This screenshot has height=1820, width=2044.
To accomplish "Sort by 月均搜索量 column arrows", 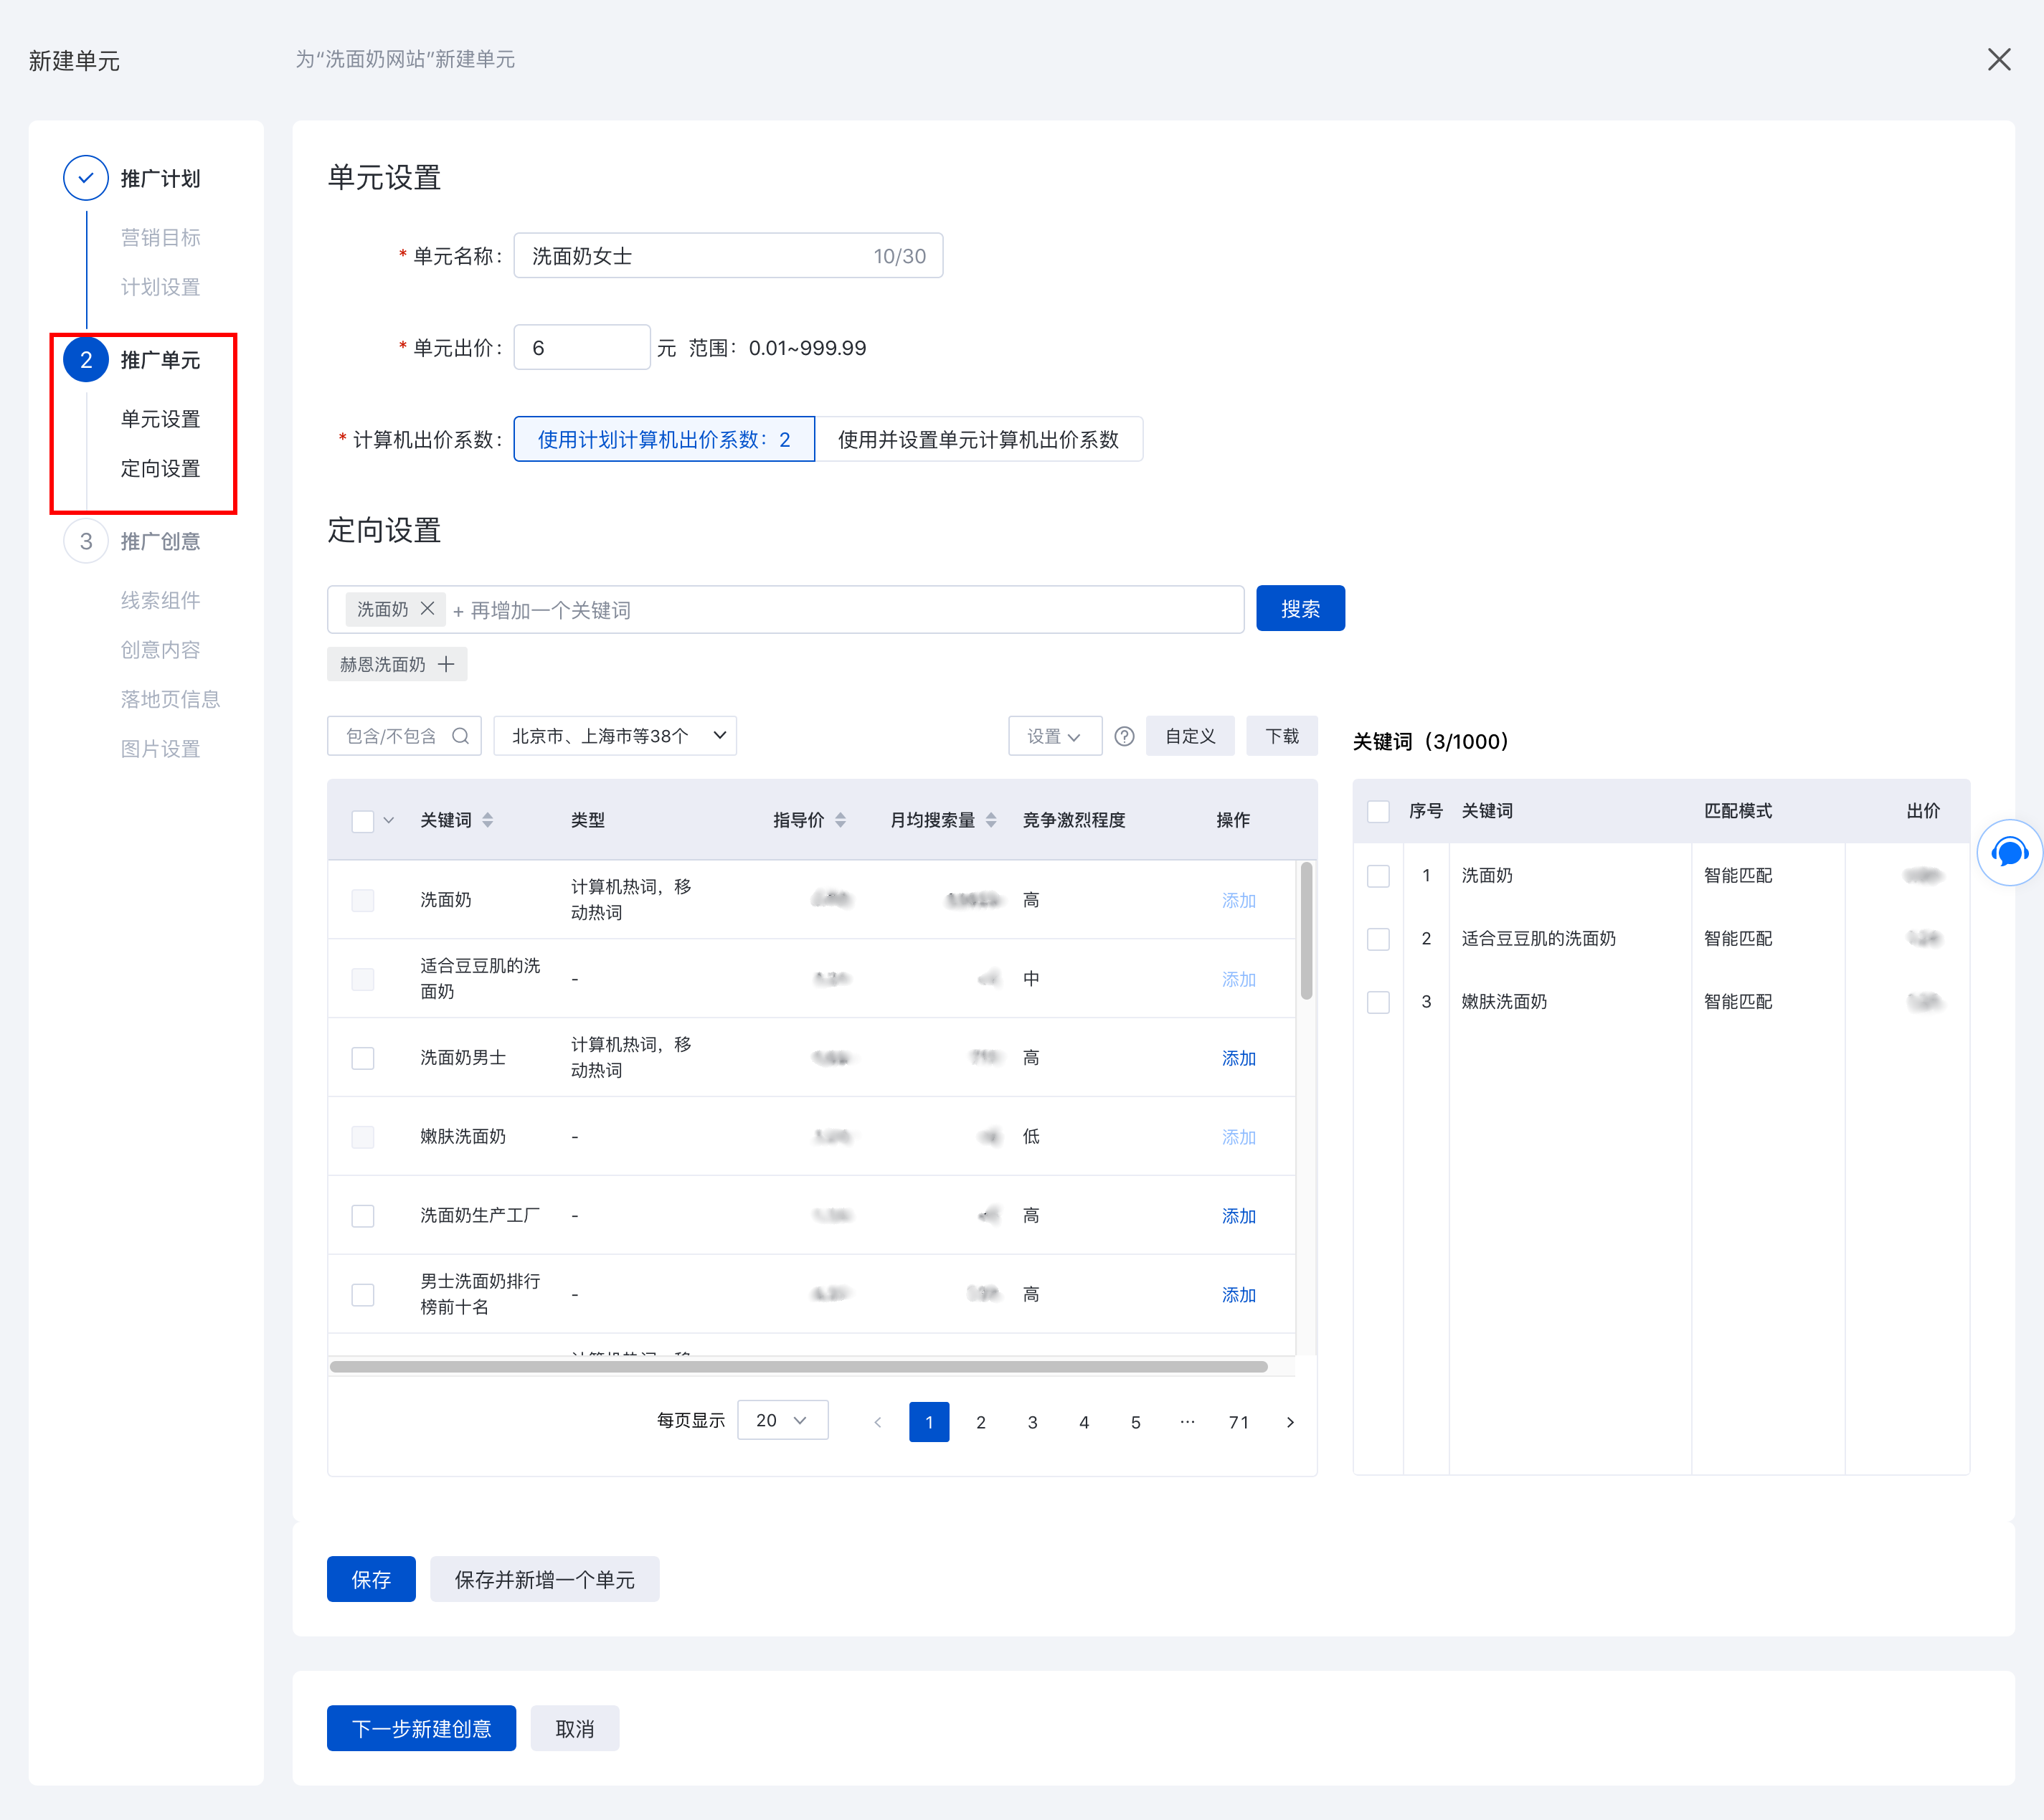I will click(991, 820).
